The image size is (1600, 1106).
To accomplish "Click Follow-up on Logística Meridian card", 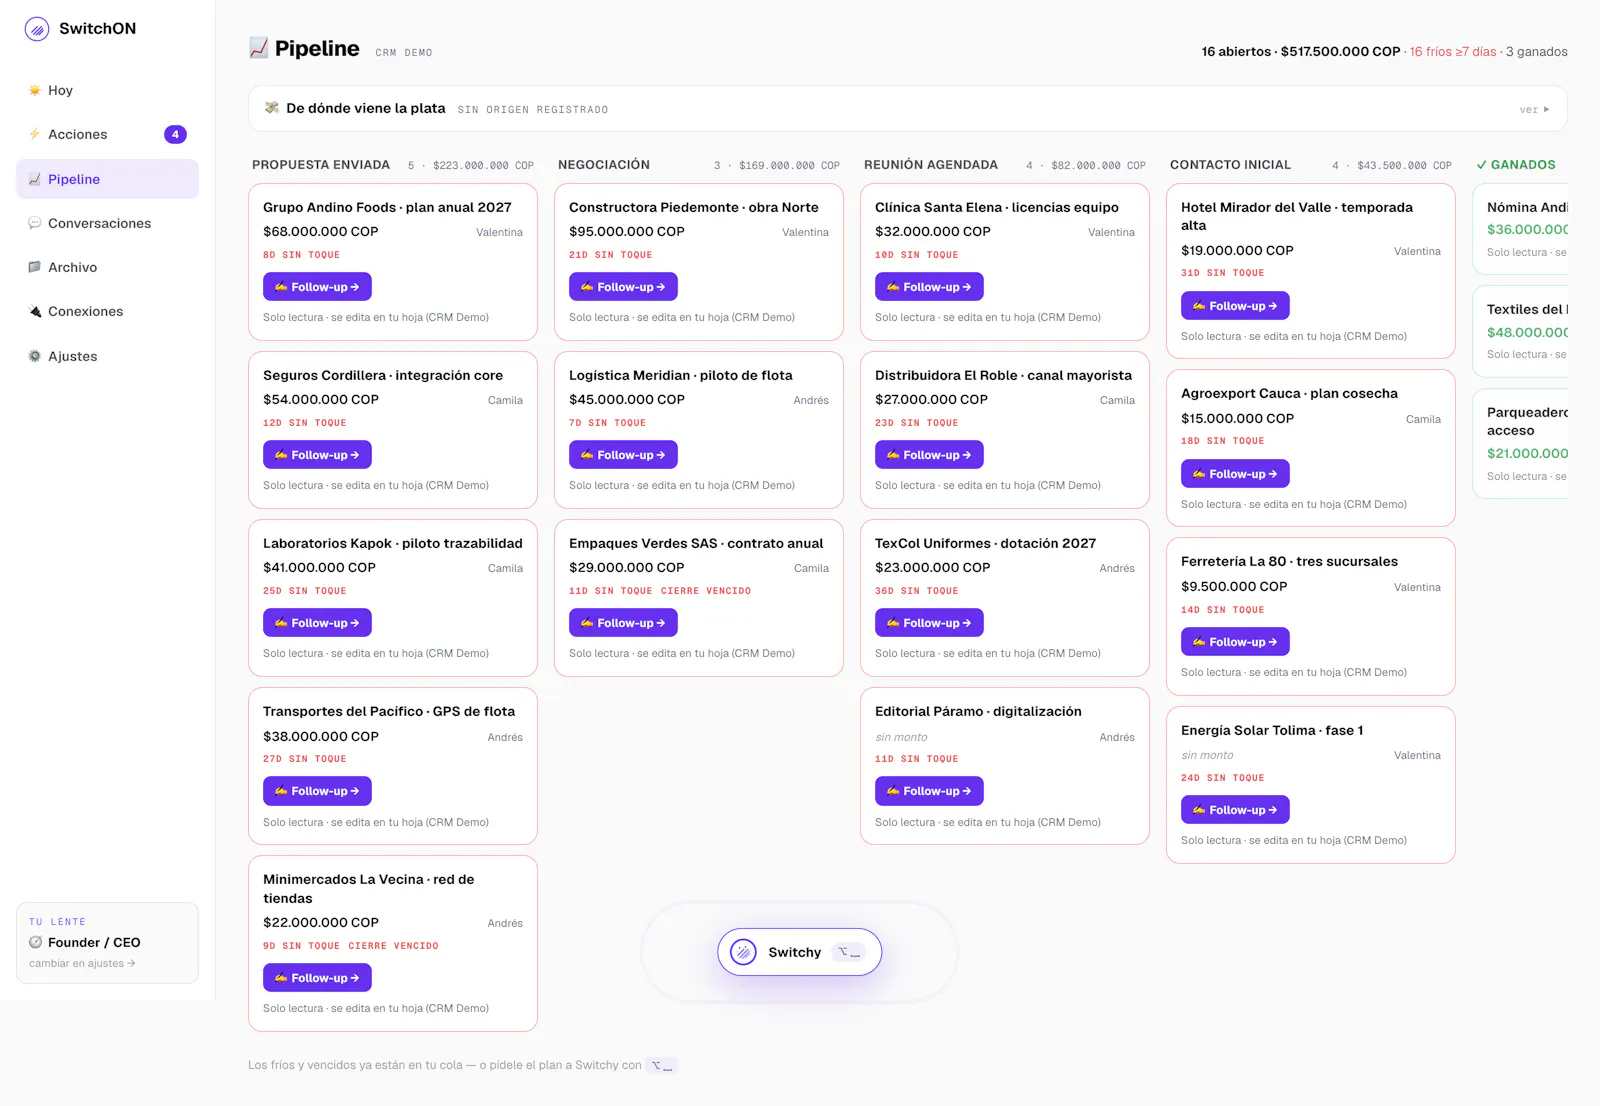I will (623, 455).
